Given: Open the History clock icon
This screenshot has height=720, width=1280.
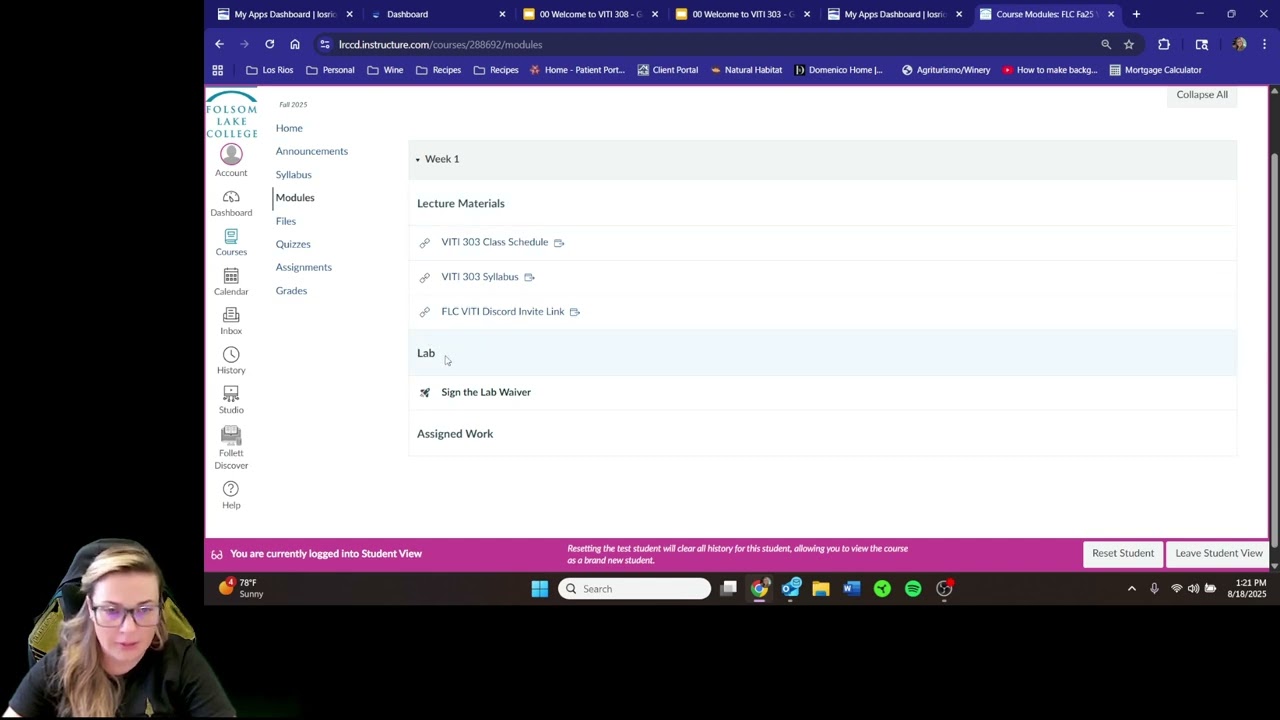Looking at the screenshot, I should click(231, 355).
